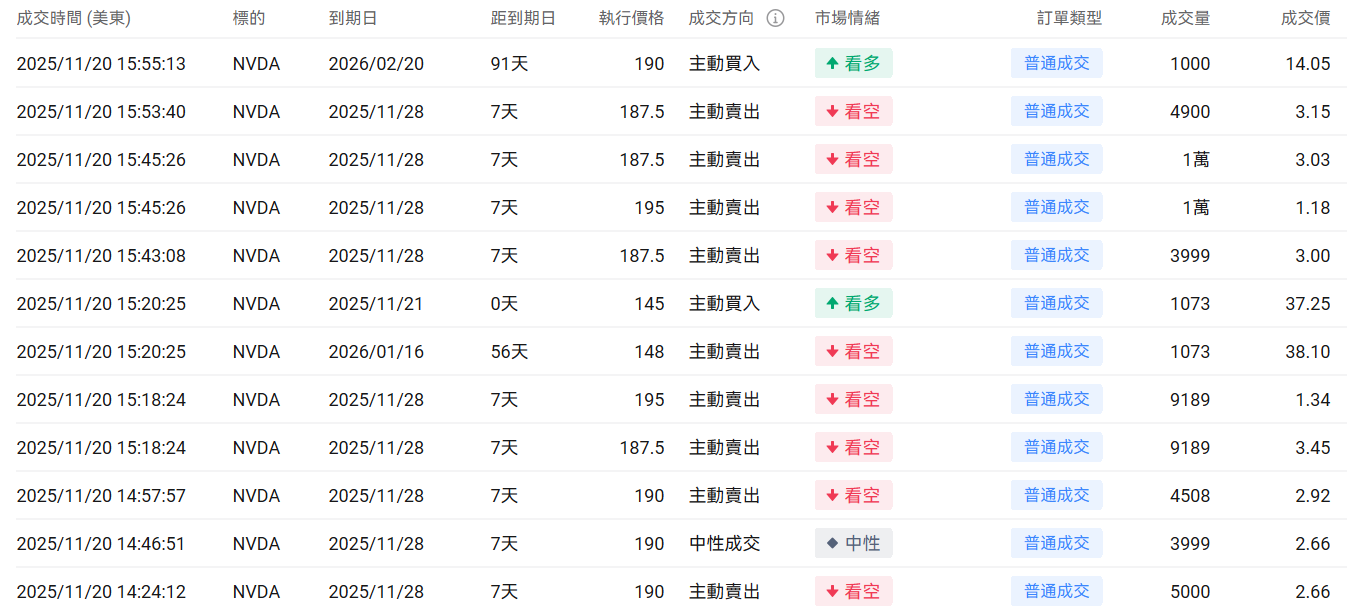Click the 市場情緒 column header
The width and height of the screenshot is (1347, 610).
[847, 19]
